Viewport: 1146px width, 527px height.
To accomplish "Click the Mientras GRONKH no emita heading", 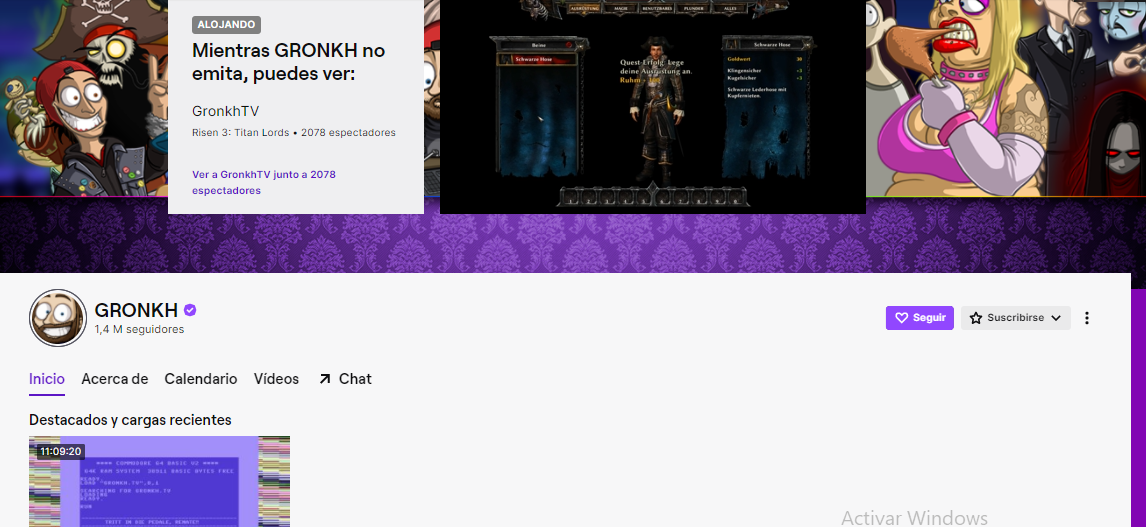I will 289,61.
